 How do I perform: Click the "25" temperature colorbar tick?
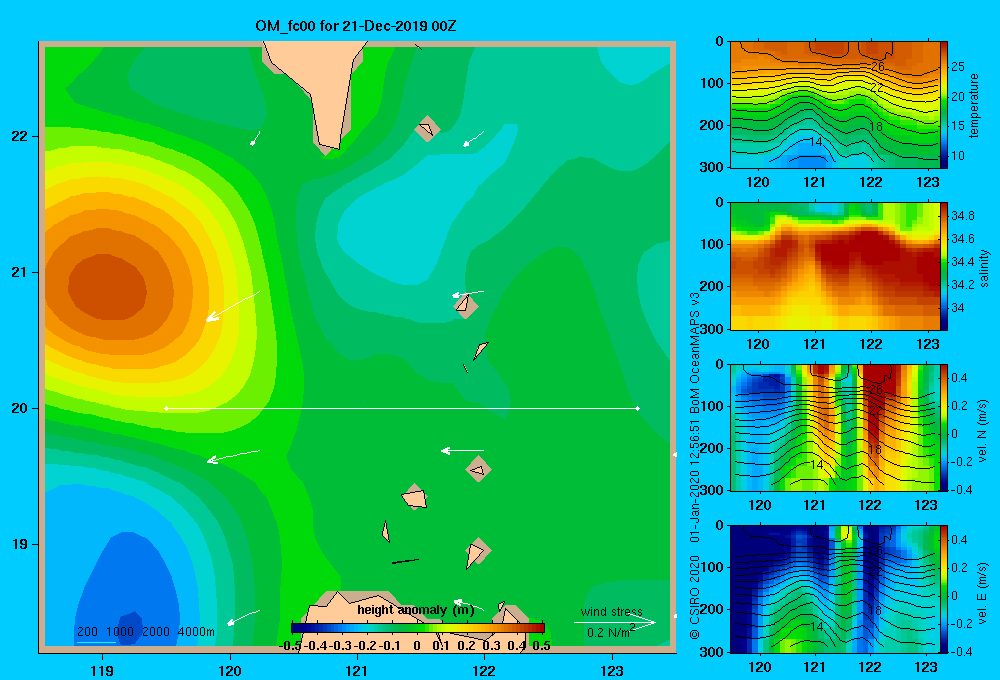tap(958, 67)
